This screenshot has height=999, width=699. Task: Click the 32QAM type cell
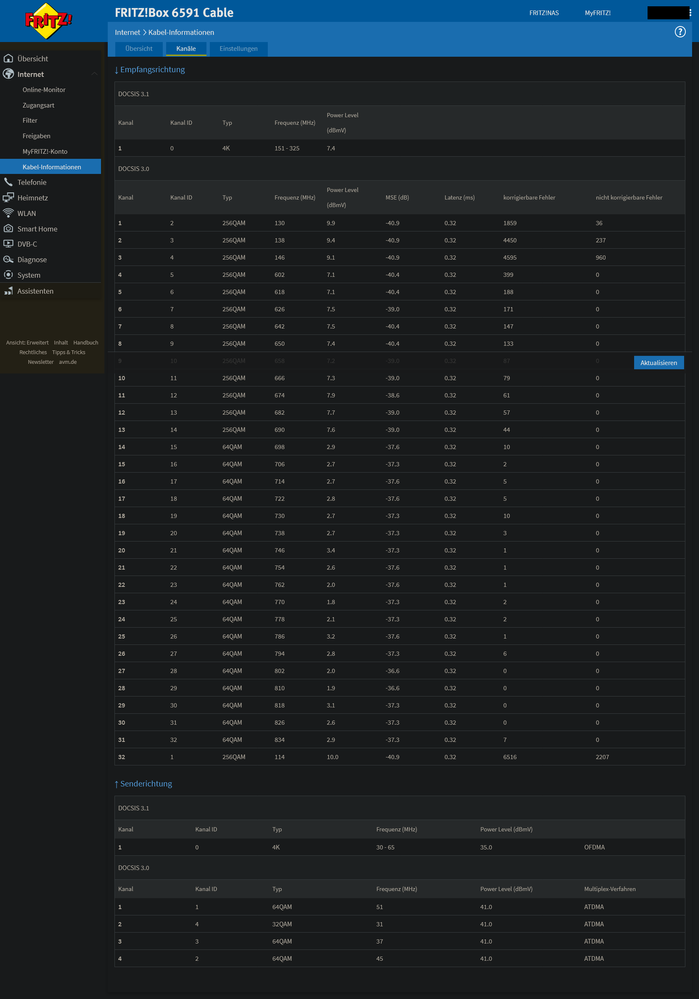[282, 924]
